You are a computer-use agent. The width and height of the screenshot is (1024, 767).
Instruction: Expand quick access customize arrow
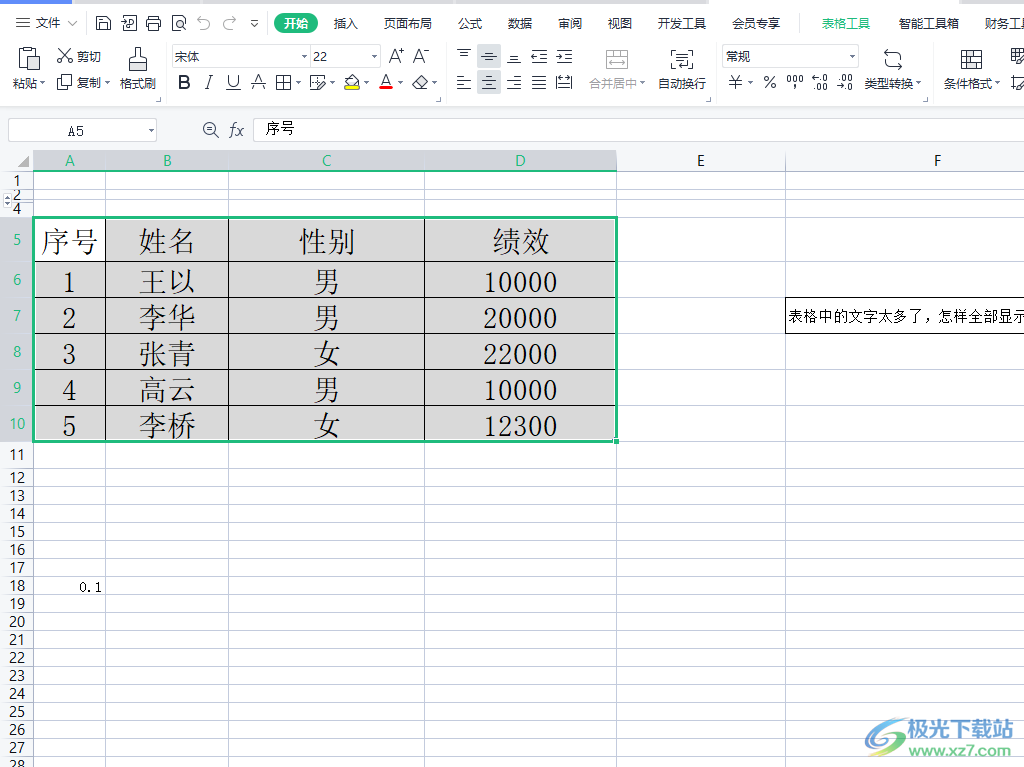point(254,24)
